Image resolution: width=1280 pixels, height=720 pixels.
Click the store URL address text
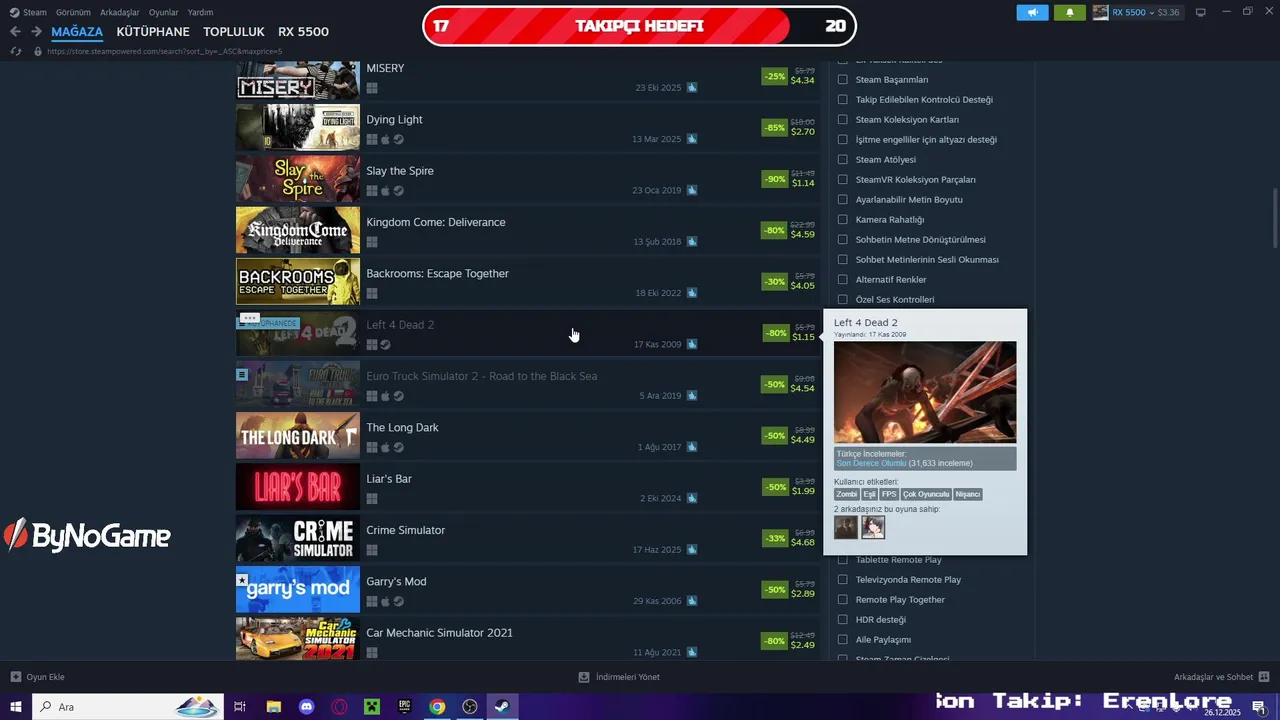pos(165,51)
